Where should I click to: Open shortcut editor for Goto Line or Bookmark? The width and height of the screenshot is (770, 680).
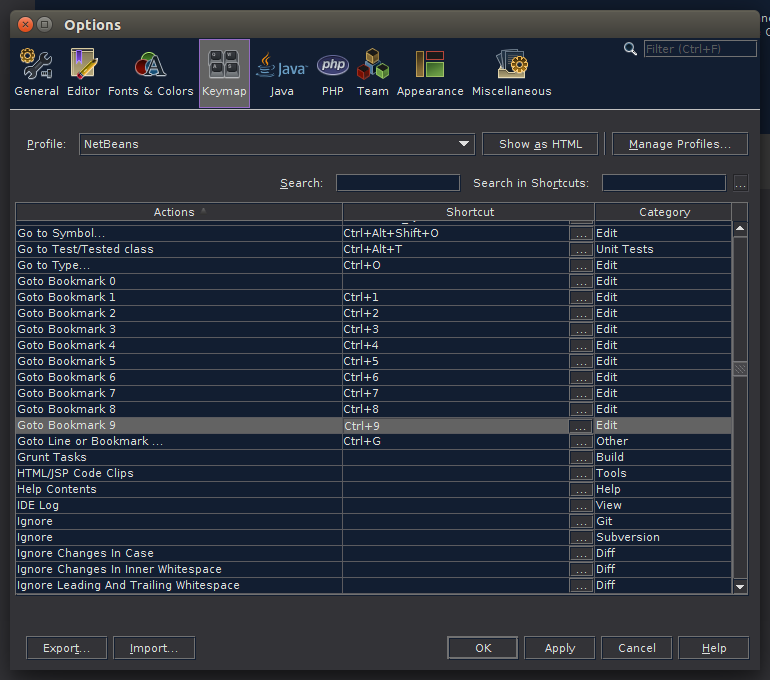(581, 442)
